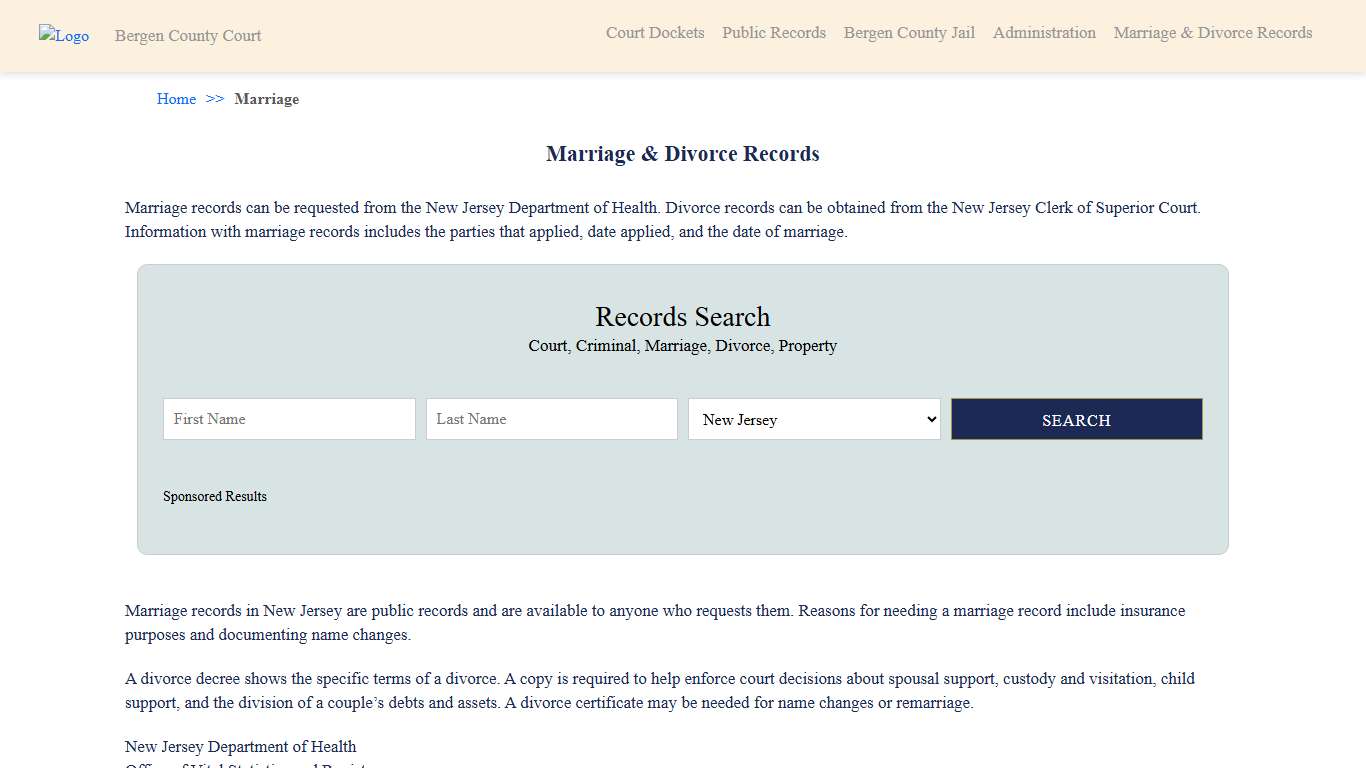Click the Marriage breadcrumb label
The width and height of the screenshot is (1366, 768).
[x=266, y=99]
